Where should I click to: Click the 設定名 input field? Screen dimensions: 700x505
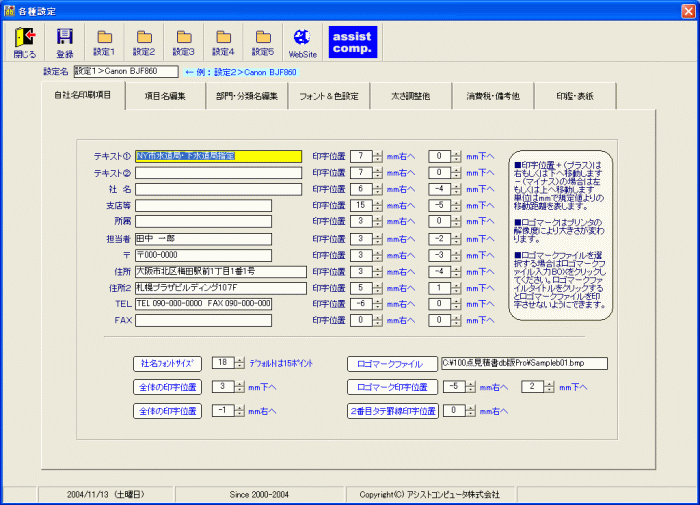pos(126,71)
